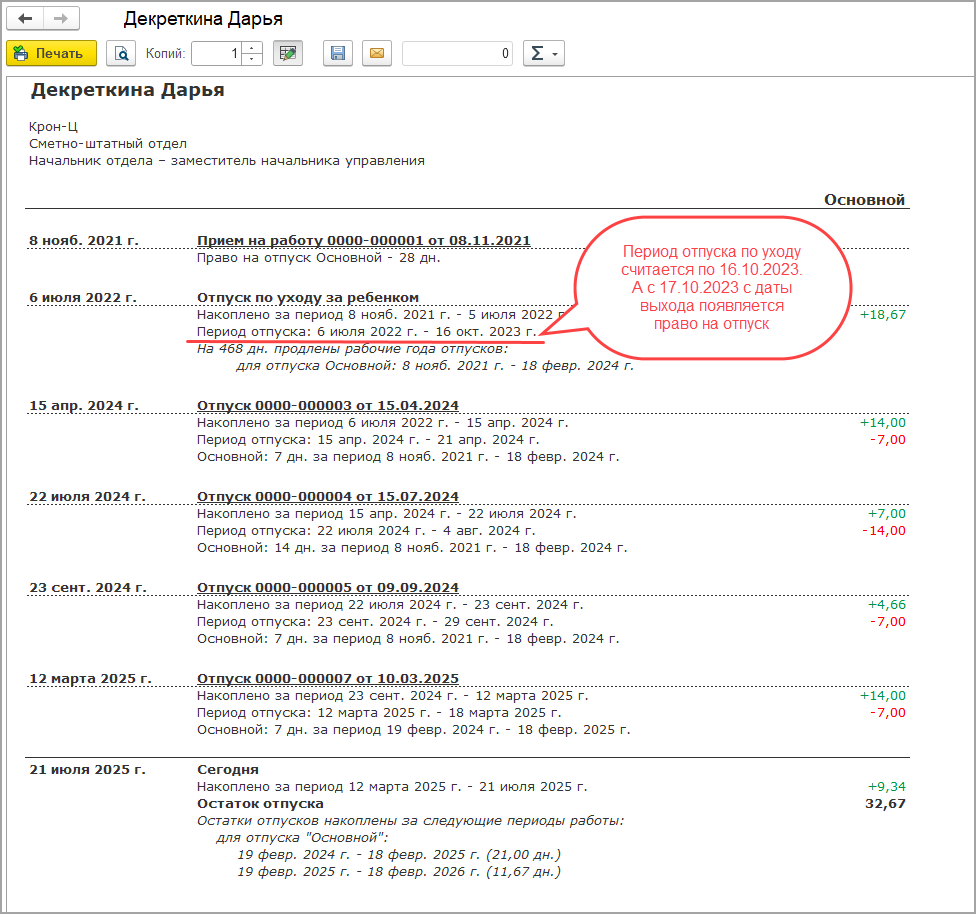Focus the Копий number field
This screenshot has width=976, height=914.
(216, 54)
